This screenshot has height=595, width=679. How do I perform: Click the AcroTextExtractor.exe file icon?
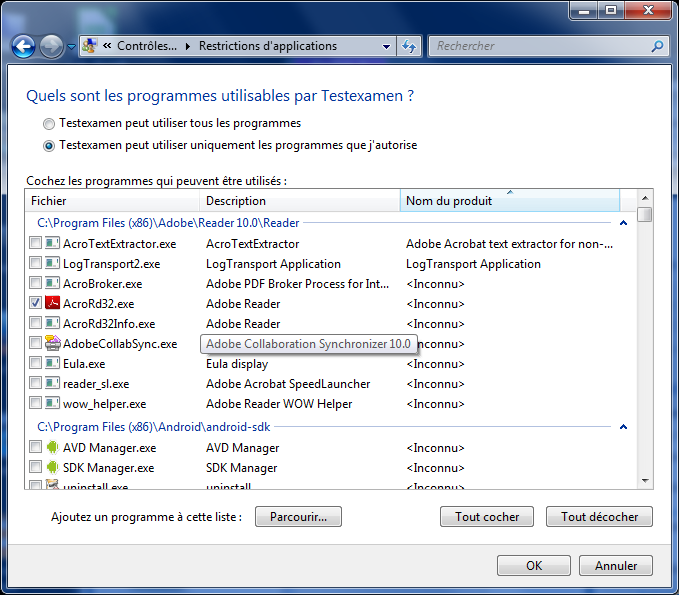click(52, 243)
